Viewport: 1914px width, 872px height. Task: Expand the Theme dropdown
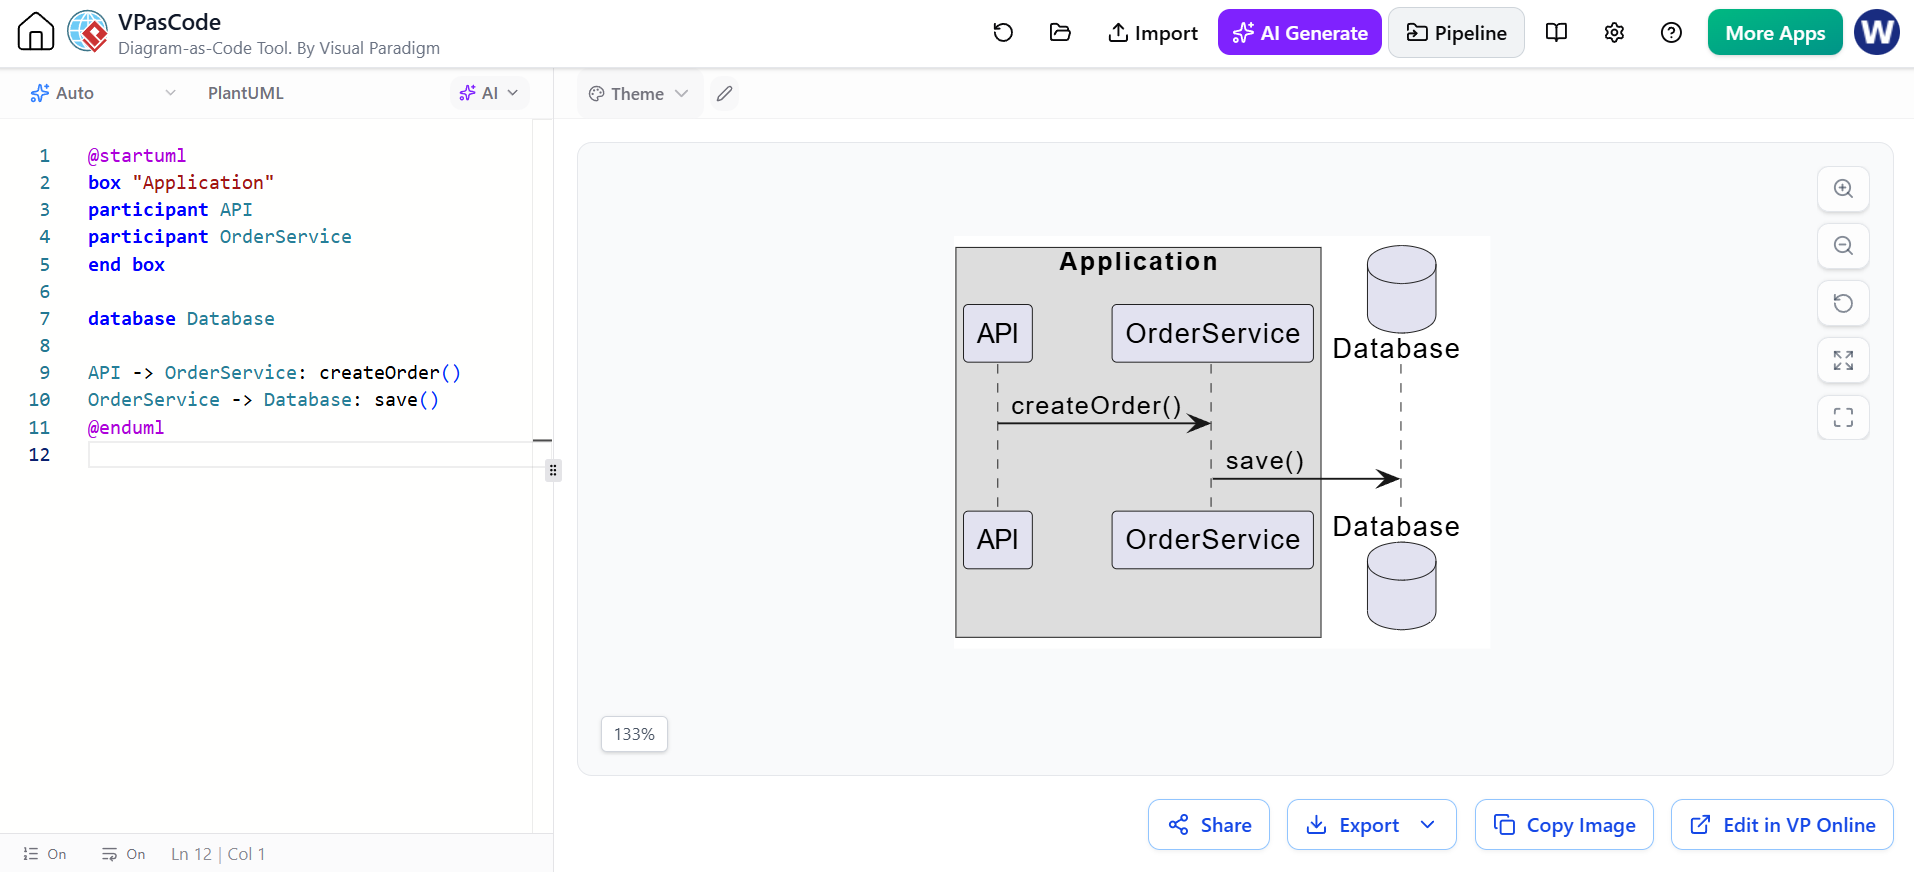point(639,94)
